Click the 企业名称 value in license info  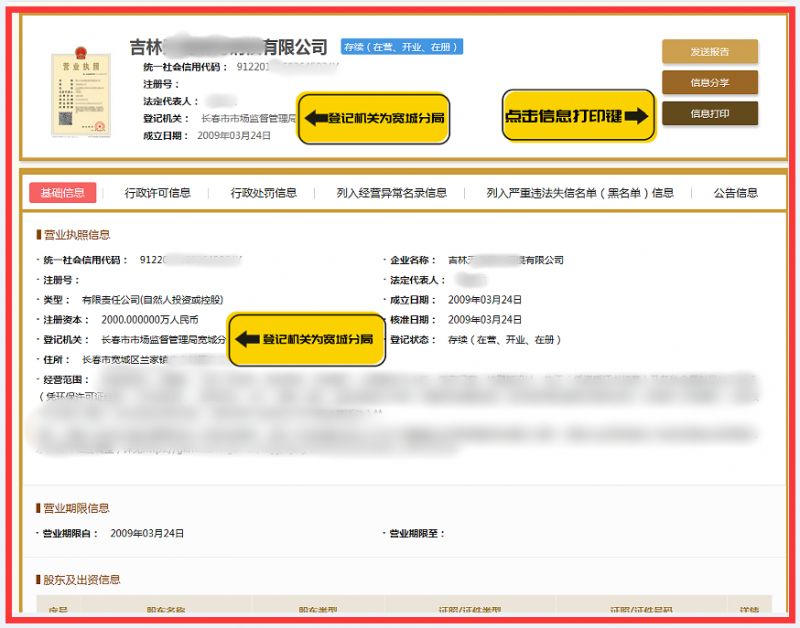coord(506,260)
